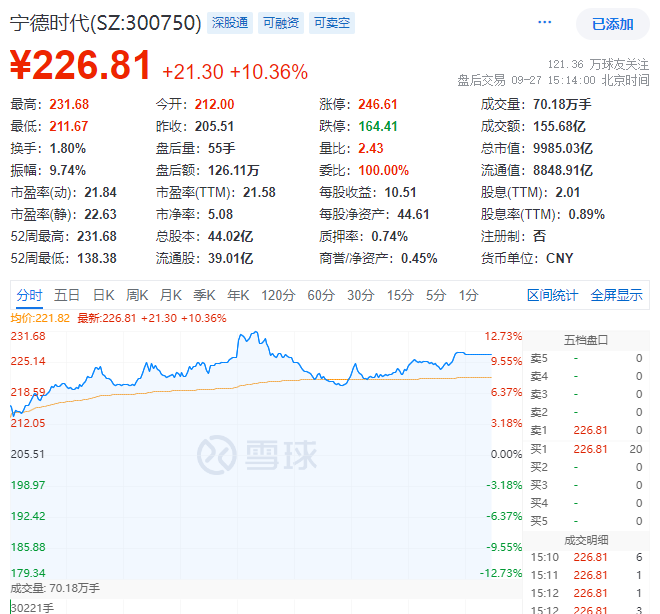Click the 深股通 tag

click(230, 23)
